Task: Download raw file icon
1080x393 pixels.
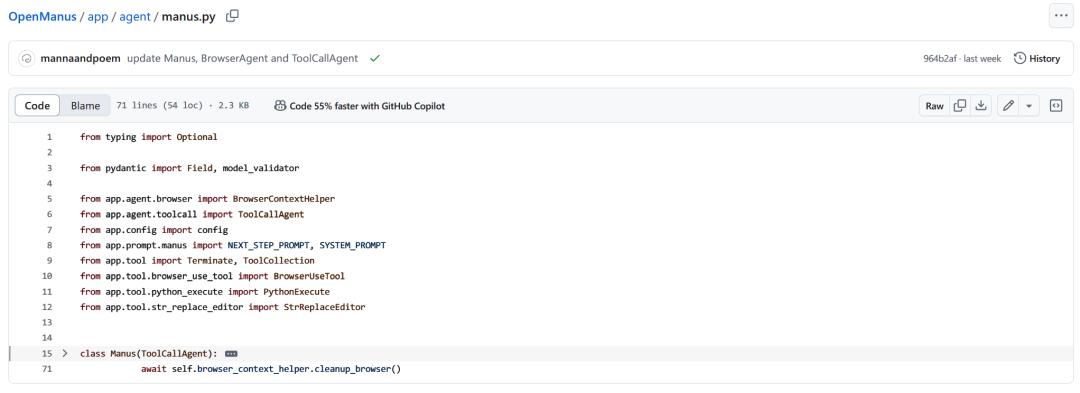Action: click(981, 105)
